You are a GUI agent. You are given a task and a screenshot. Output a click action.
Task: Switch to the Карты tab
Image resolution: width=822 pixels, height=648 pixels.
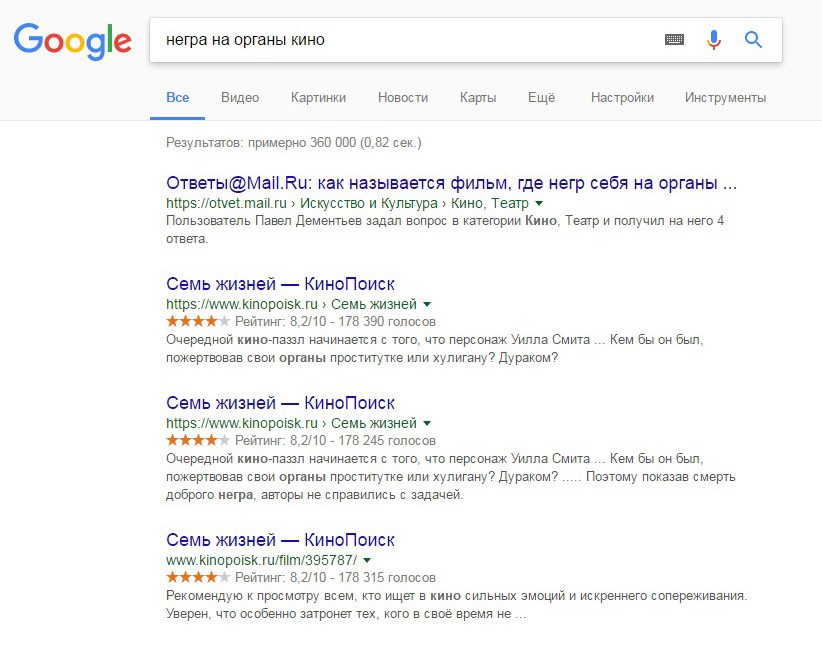coord(478,97)
